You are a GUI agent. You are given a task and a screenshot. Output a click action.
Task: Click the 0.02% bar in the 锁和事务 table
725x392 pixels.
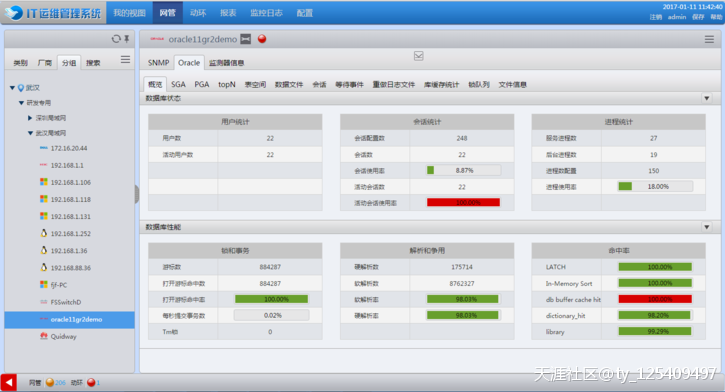(x=272, y=315)
